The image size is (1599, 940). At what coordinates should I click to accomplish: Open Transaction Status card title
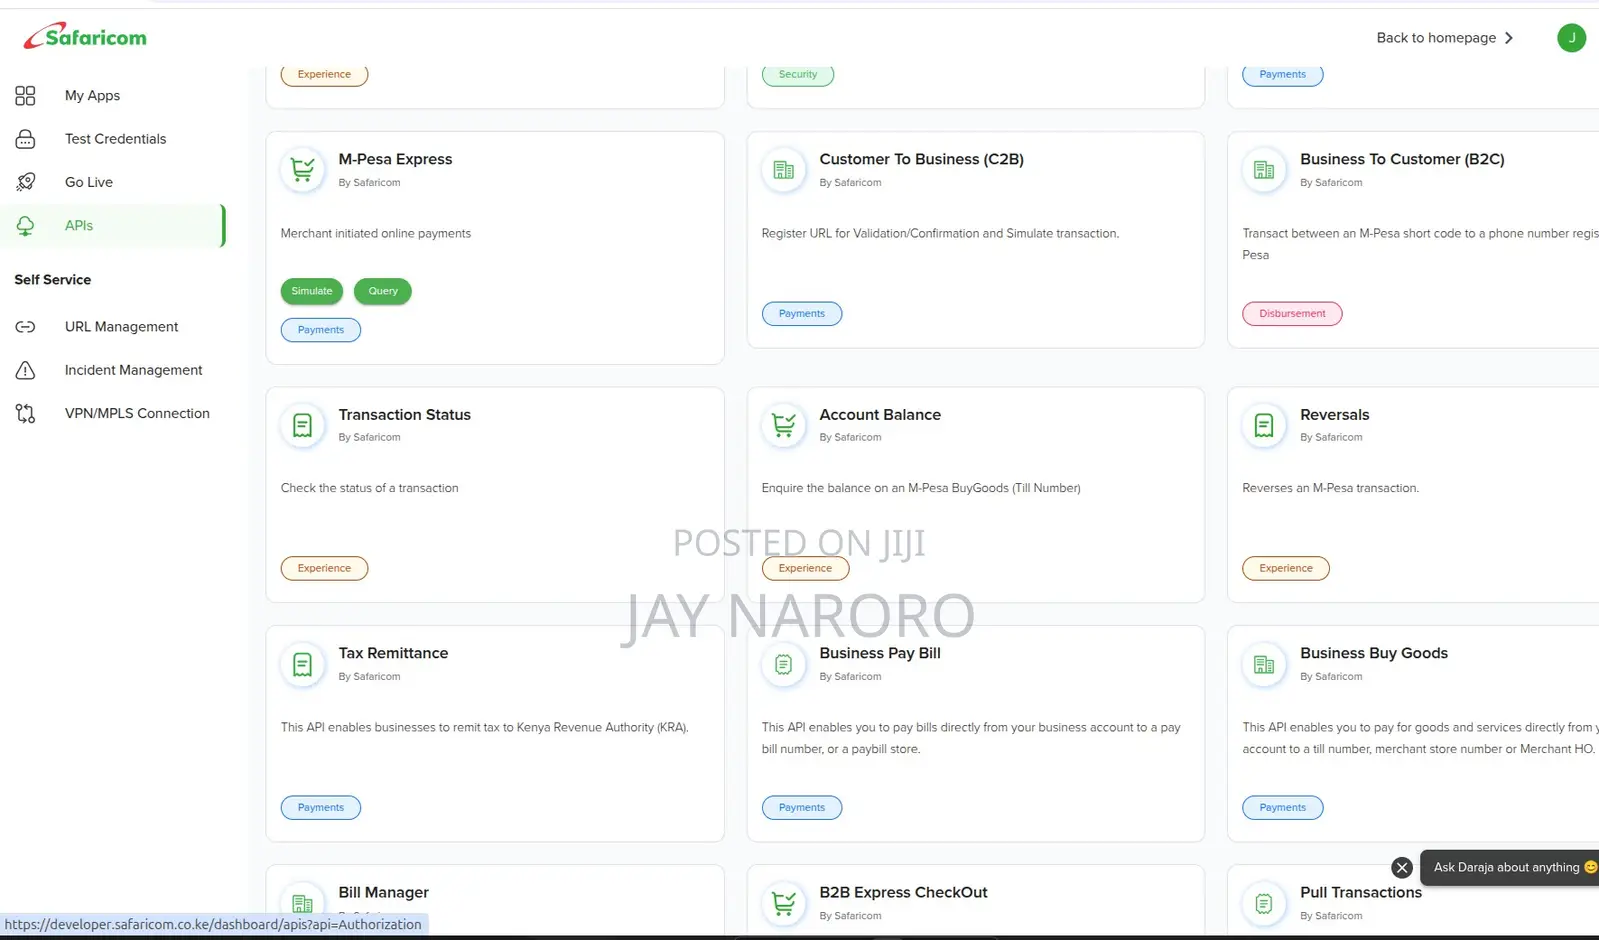click(x=404, y=415)
